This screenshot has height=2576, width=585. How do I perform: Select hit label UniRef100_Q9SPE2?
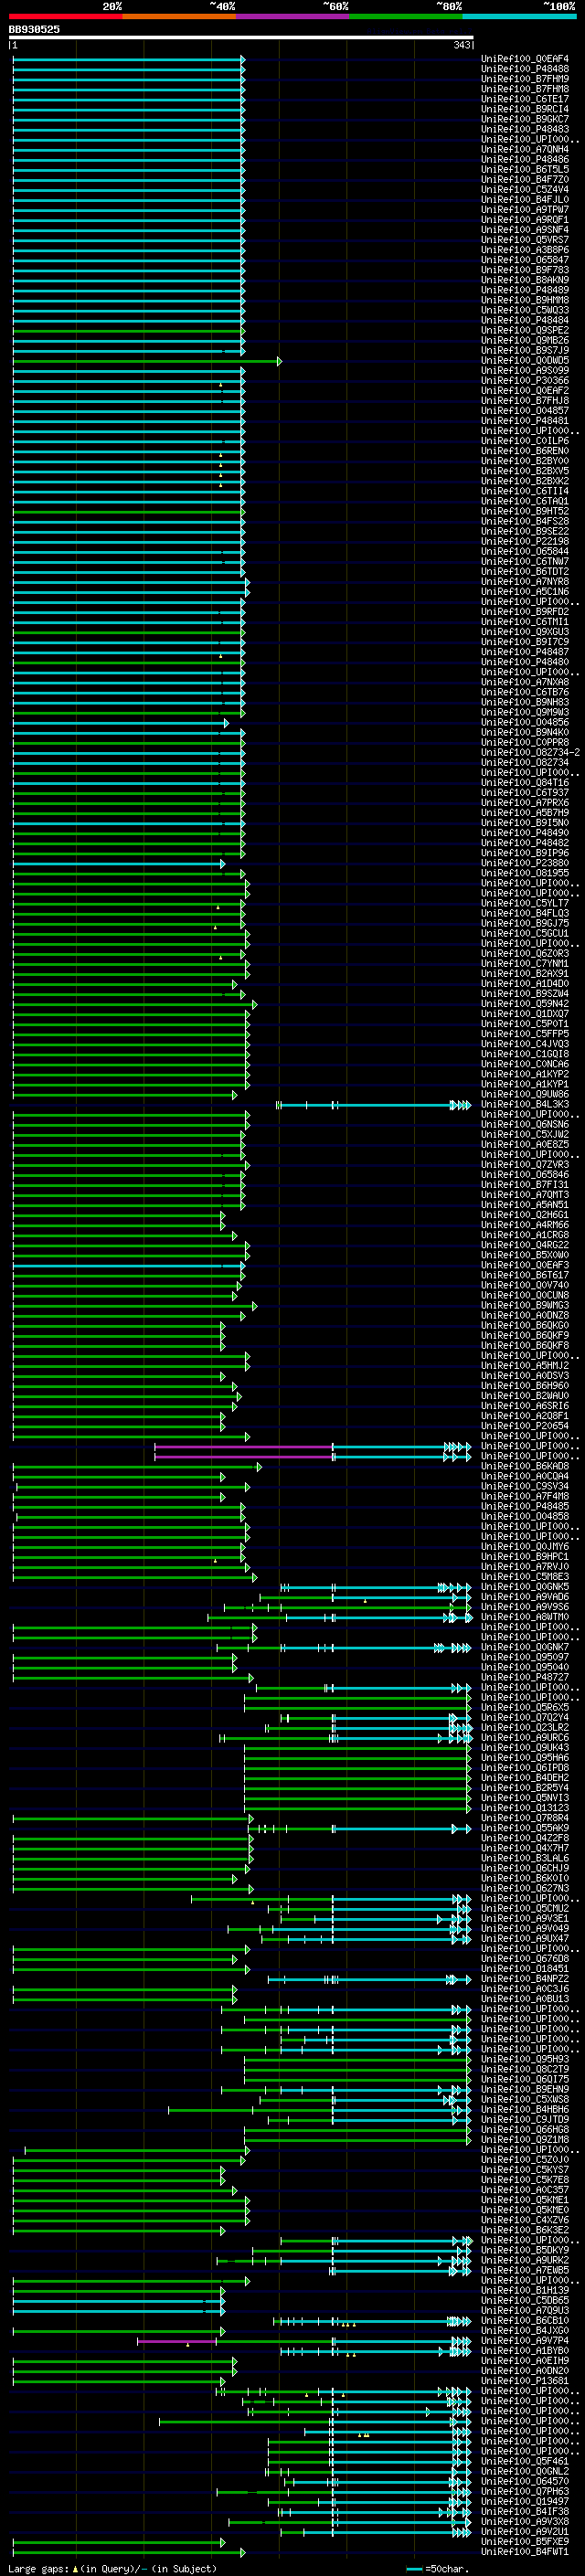[525, 330]
